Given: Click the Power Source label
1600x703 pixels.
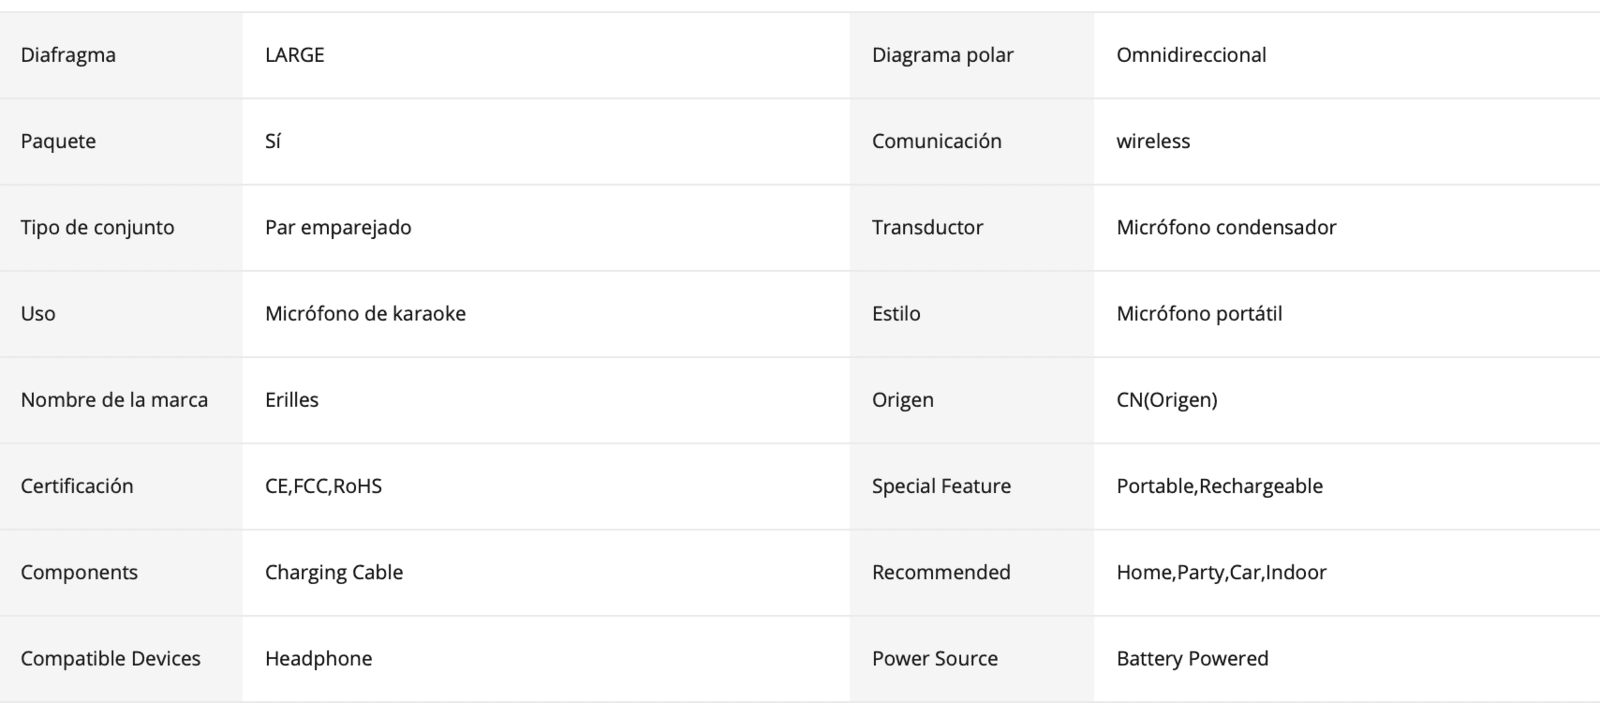Looking at the screenshot, I should [x=935, y=658].
